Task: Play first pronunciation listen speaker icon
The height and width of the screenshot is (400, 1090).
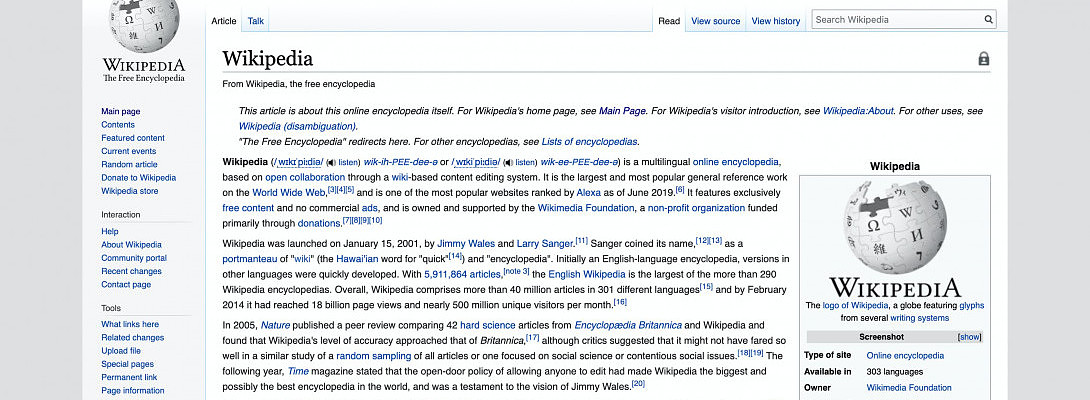Action: tap(330, 162)
